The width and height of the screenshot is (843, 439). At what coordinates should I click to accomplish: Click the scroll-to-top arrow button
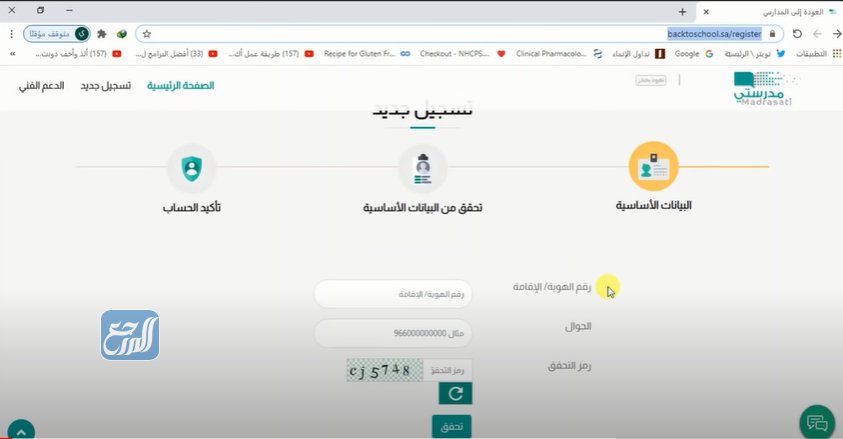[21, 430]
